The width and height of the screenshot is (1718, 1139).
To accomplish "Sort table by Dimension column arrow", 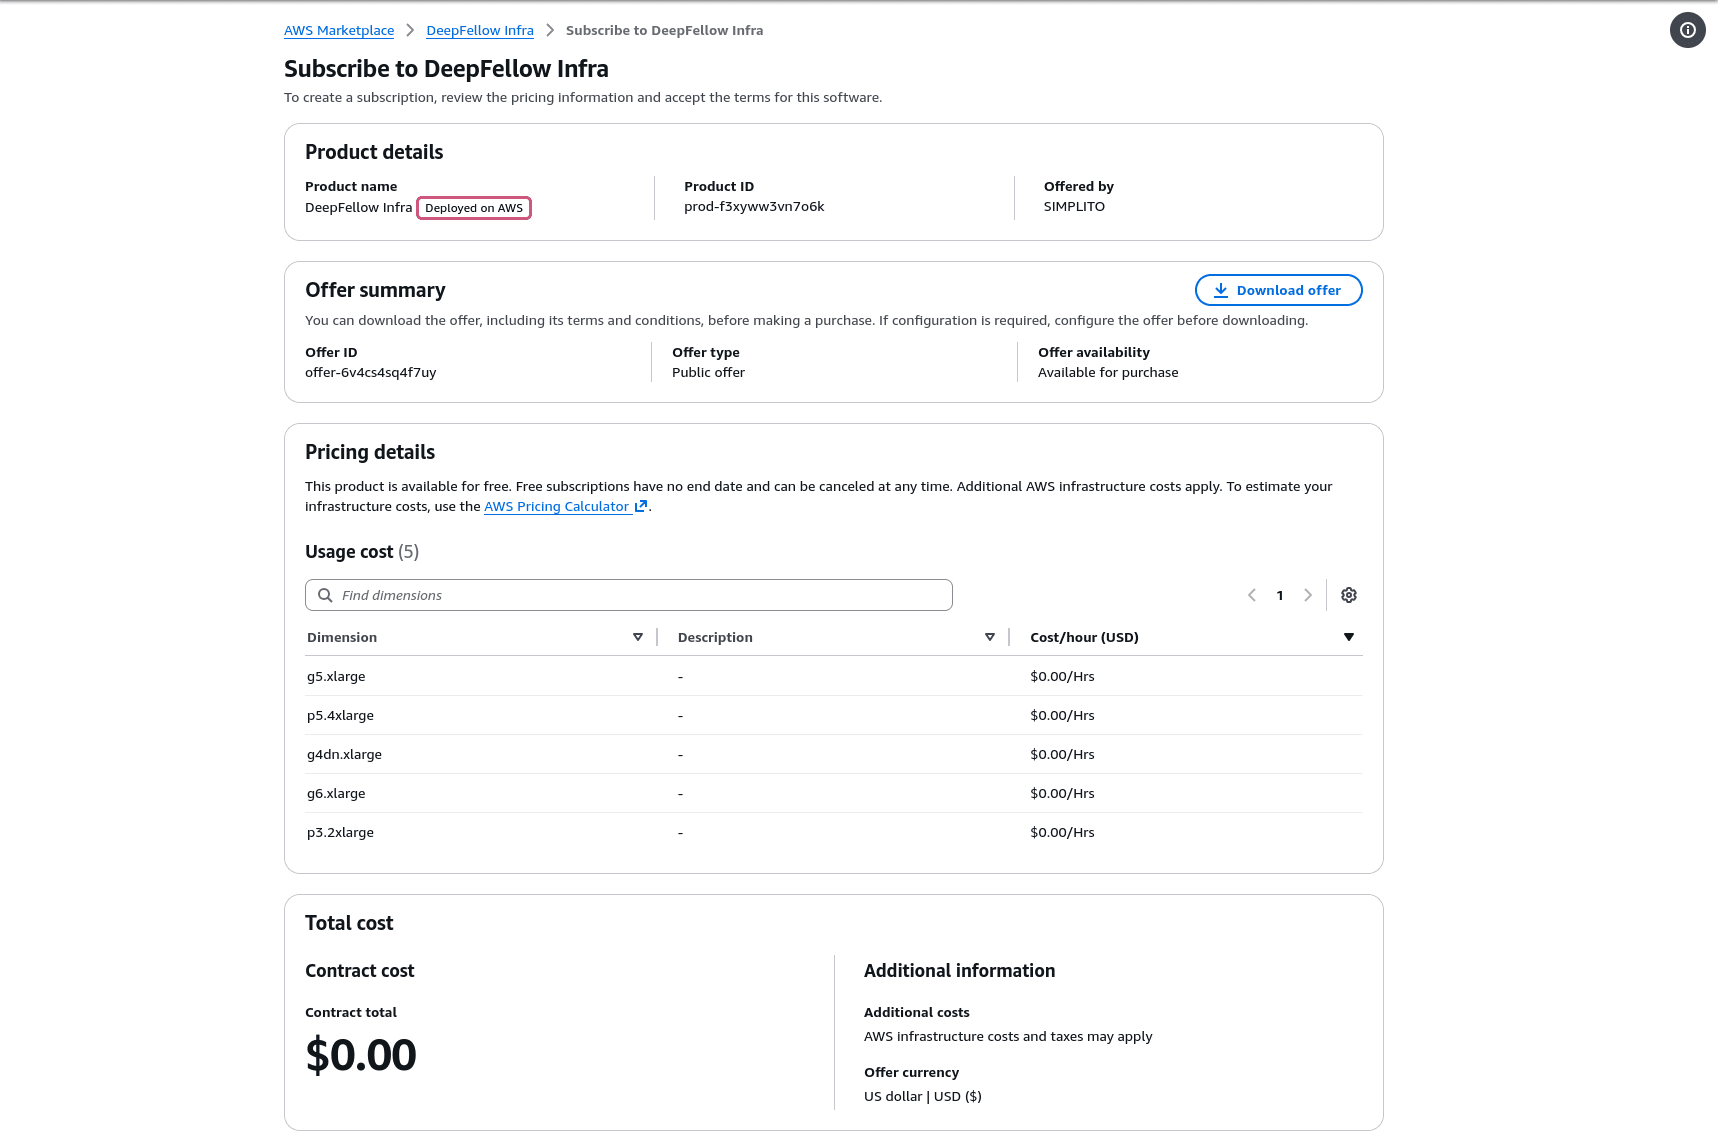I will pos(637,637).
